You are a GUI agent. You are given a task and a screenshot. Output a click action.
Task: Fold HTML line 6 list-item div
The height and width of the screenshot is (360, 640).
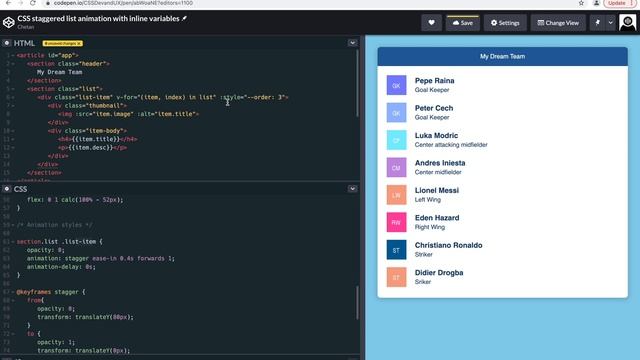click(13, 98)
